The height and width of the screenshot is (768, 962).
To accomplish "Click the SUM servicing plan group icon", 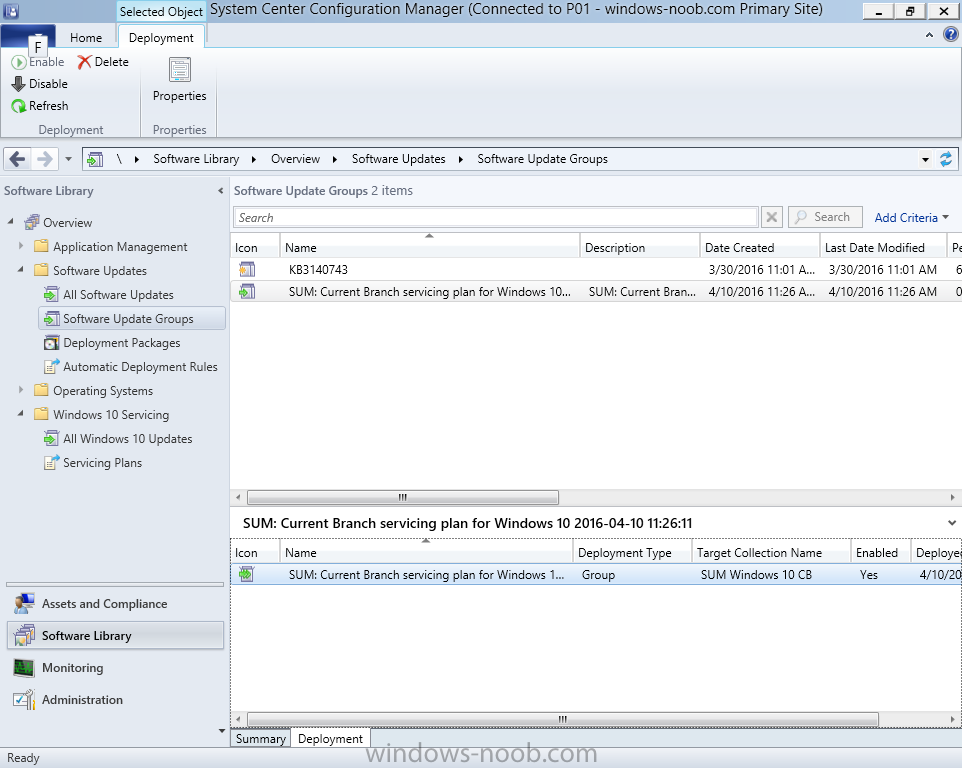I will tap(247, 292).
